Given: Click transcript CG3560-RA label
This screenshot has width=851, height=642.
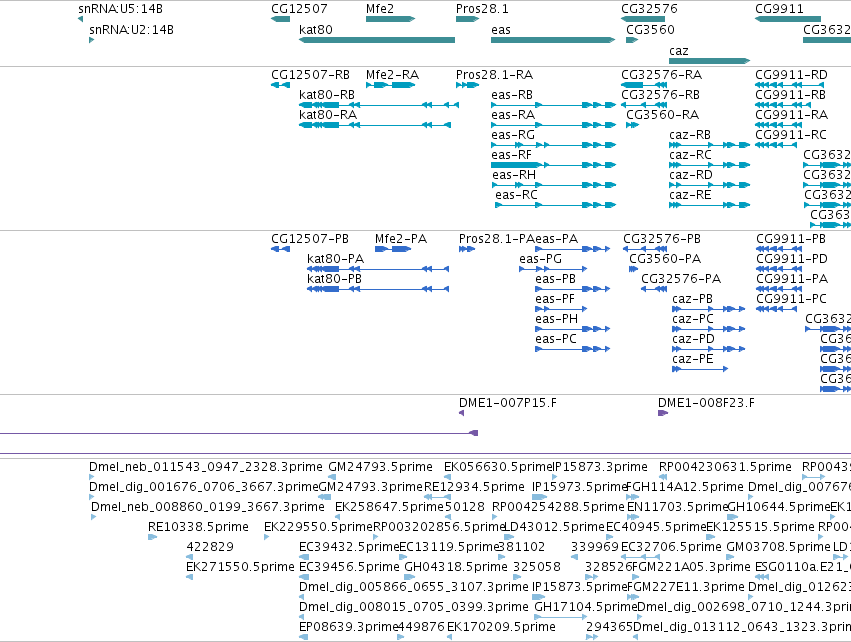Looking at the screenshot, I should [663, 115].
